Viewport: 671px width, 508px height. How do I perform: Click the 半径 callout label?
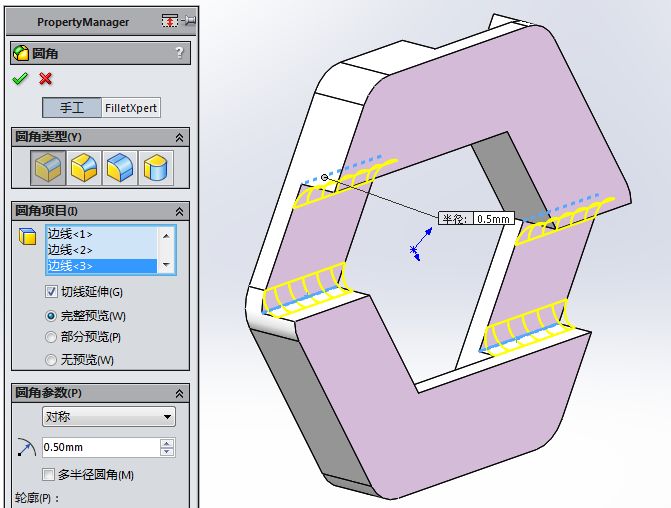click(x=454, y=219)
